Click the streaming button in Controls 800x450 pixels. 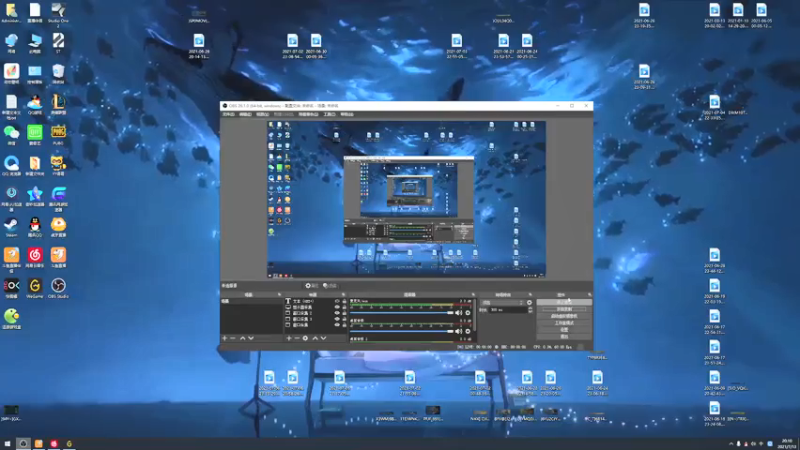click(564, 302)
